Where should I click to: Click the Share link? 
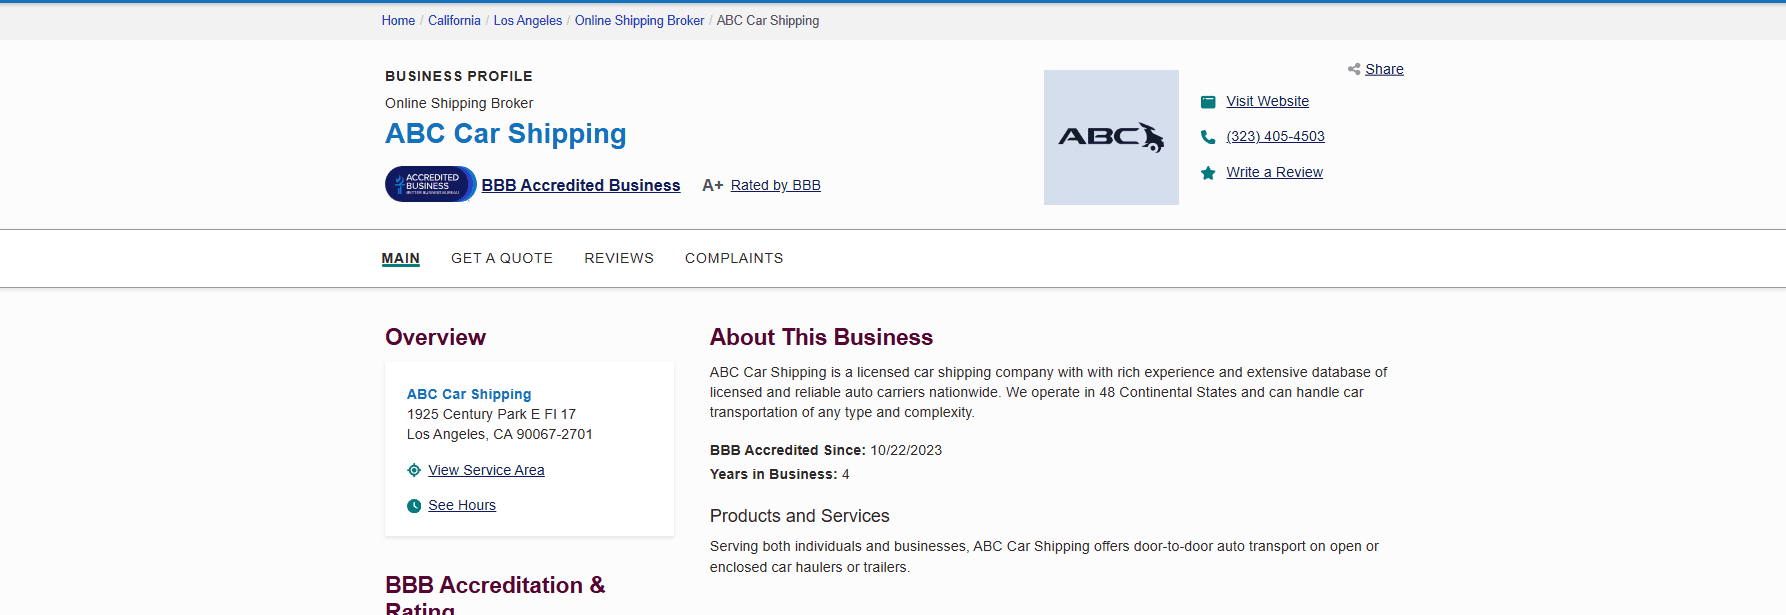click(1384, 69)
